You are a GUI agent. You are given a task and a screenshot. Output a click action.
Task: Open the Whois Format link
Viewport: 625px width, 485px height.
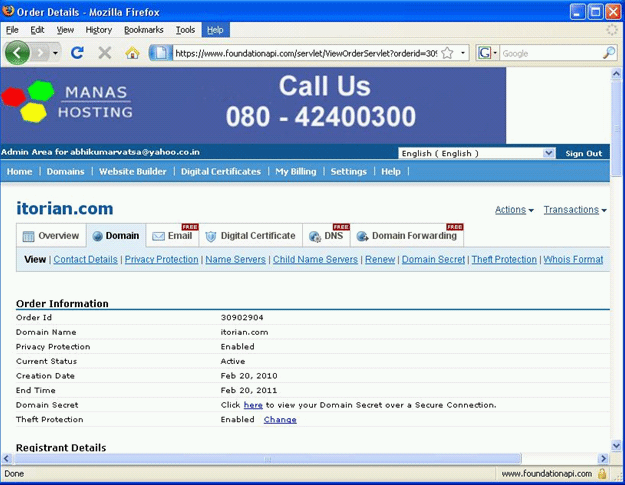pos(573,259)
